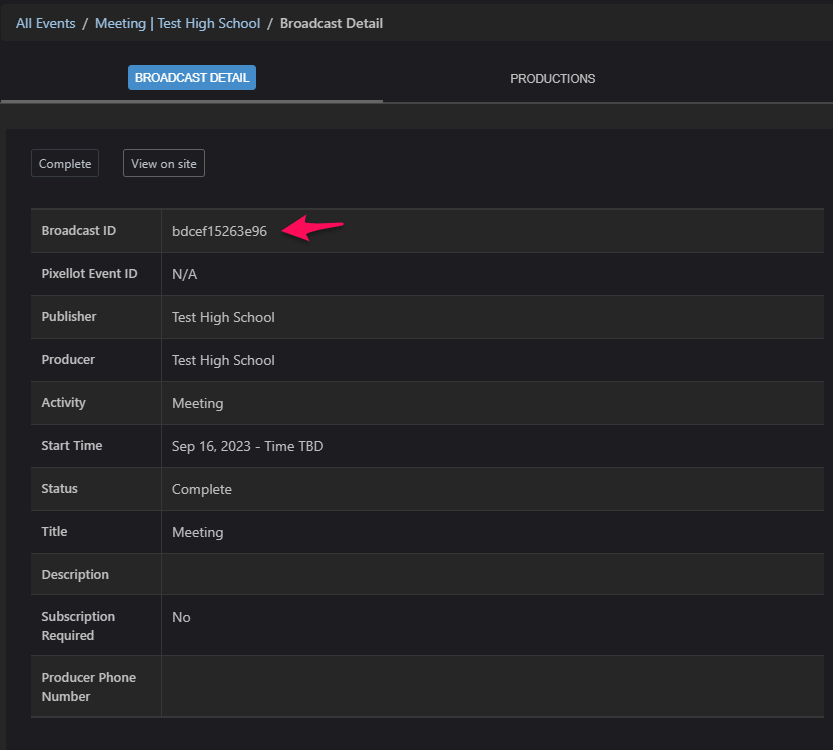Go to Meeting | Test High School breadcrumb
The image size is (833, 750).
pos(177,23)
